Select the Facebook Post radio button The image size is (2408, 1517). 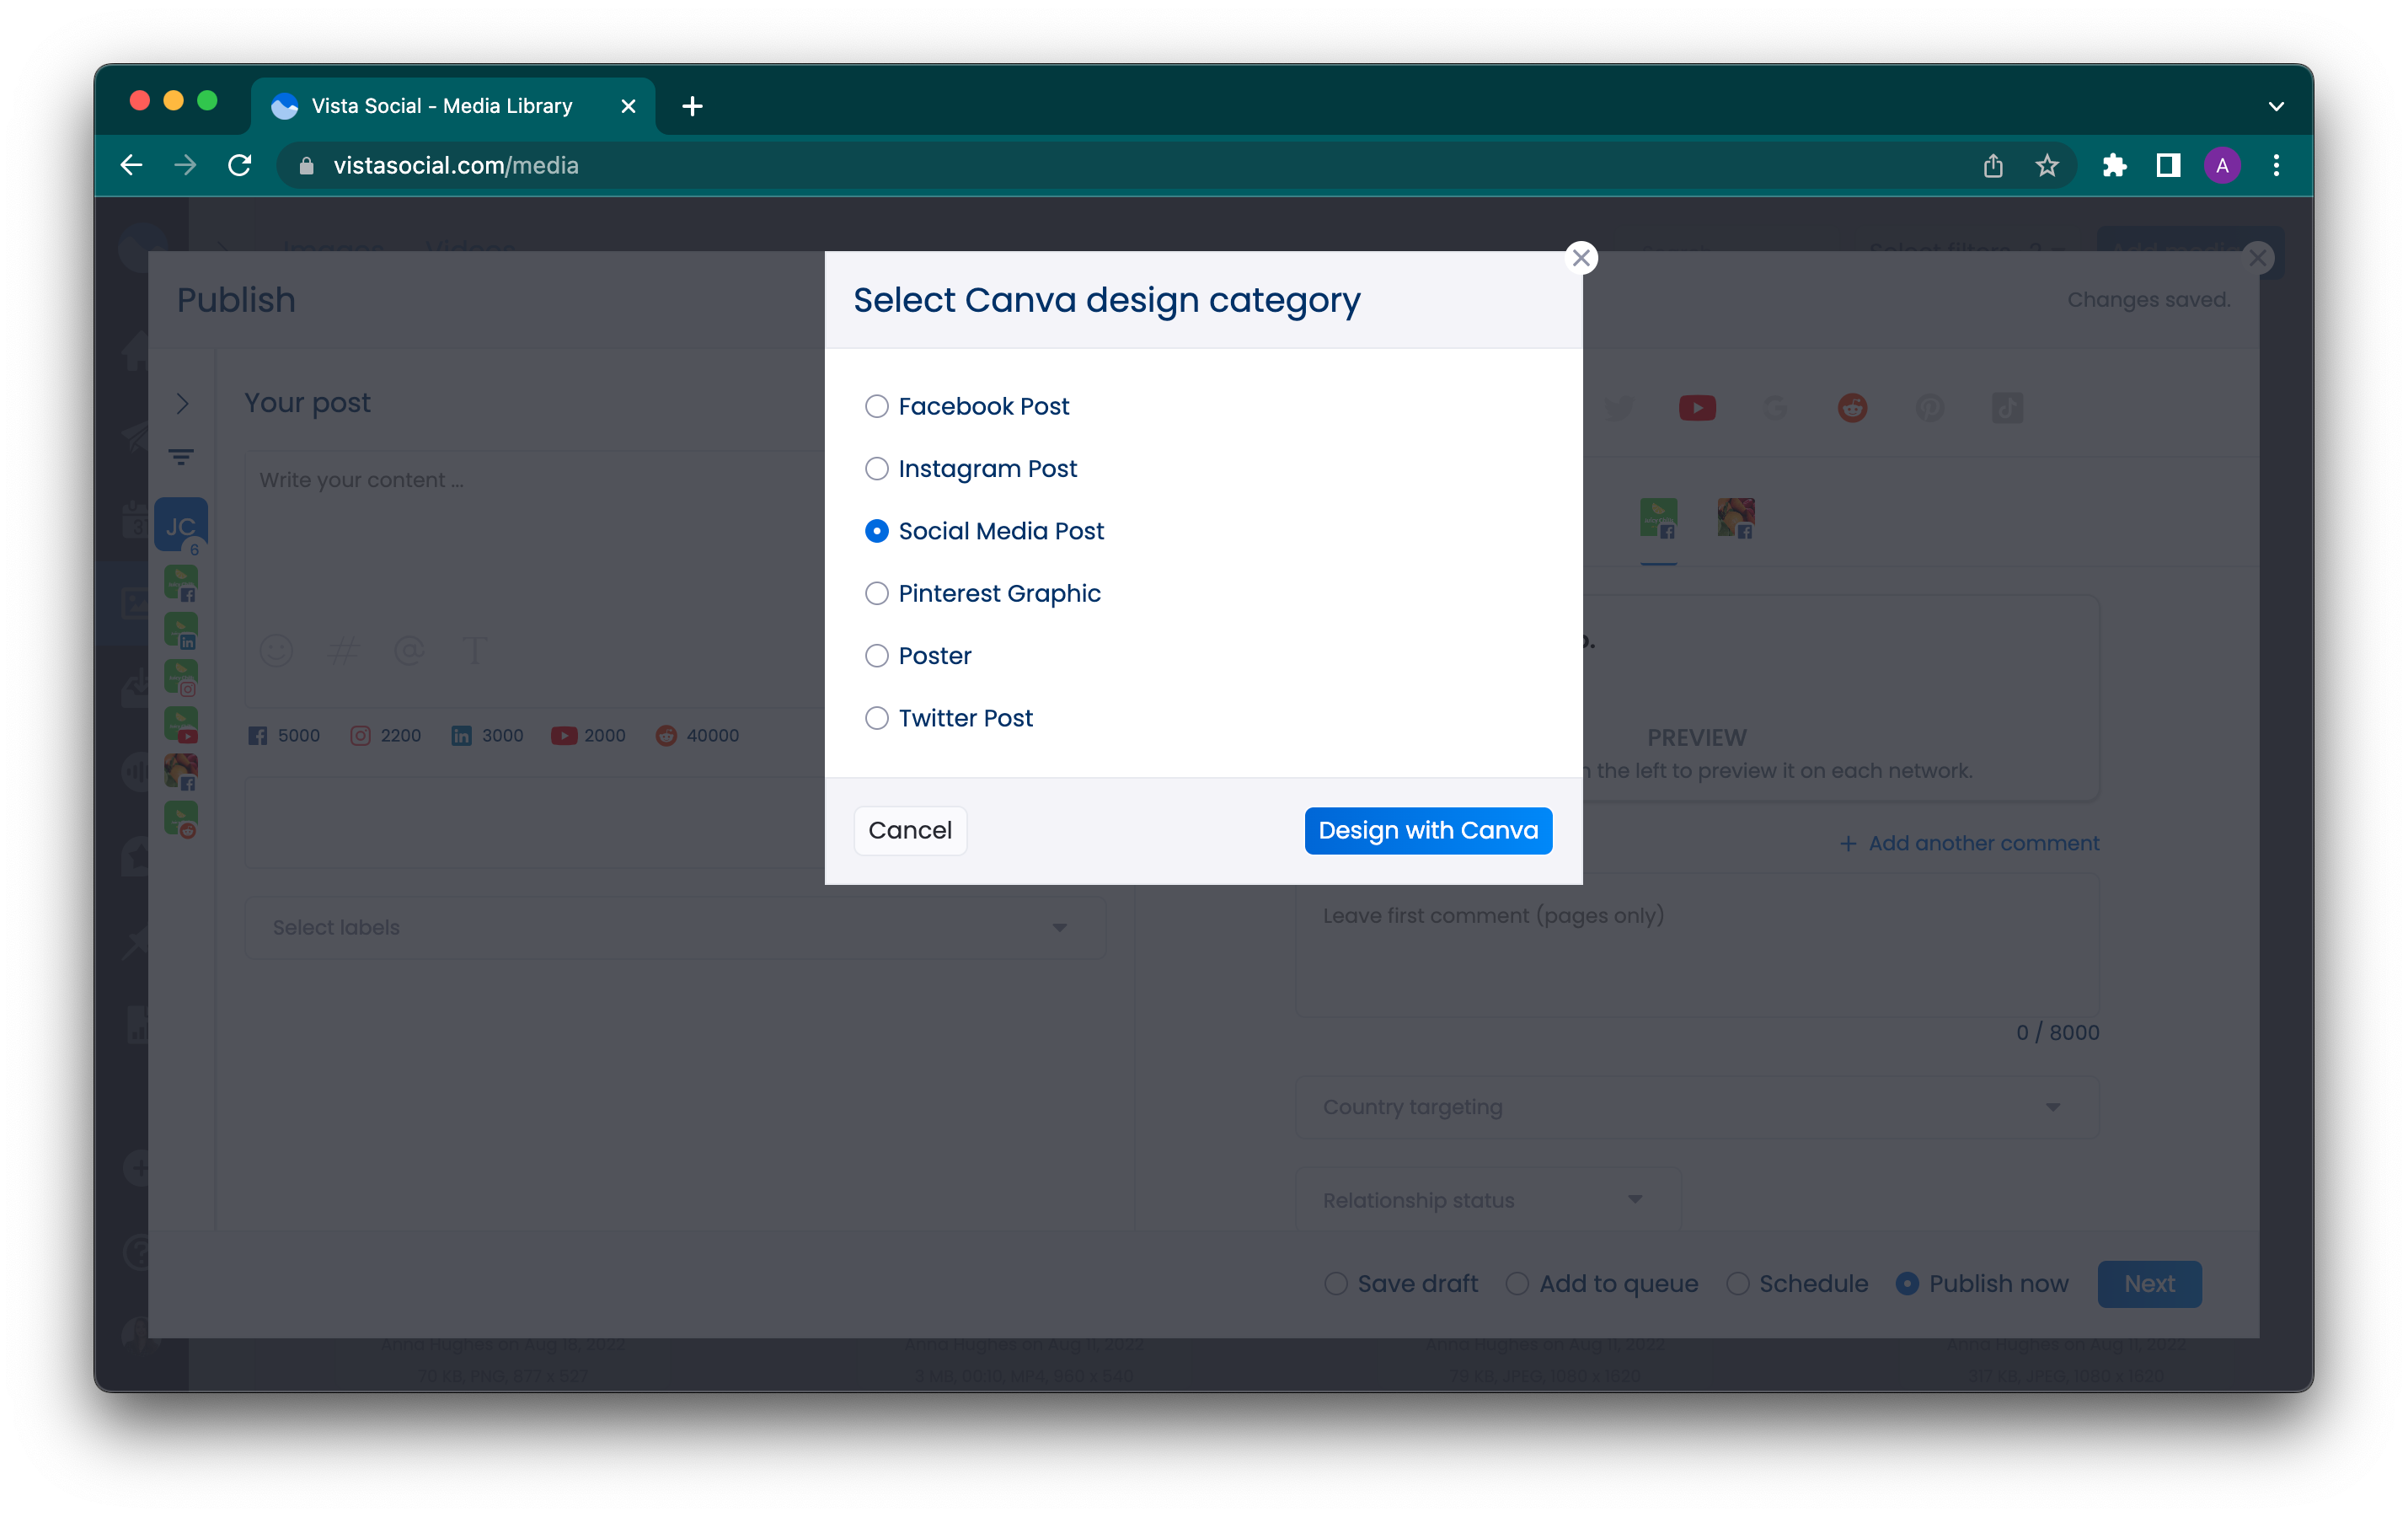875,405
